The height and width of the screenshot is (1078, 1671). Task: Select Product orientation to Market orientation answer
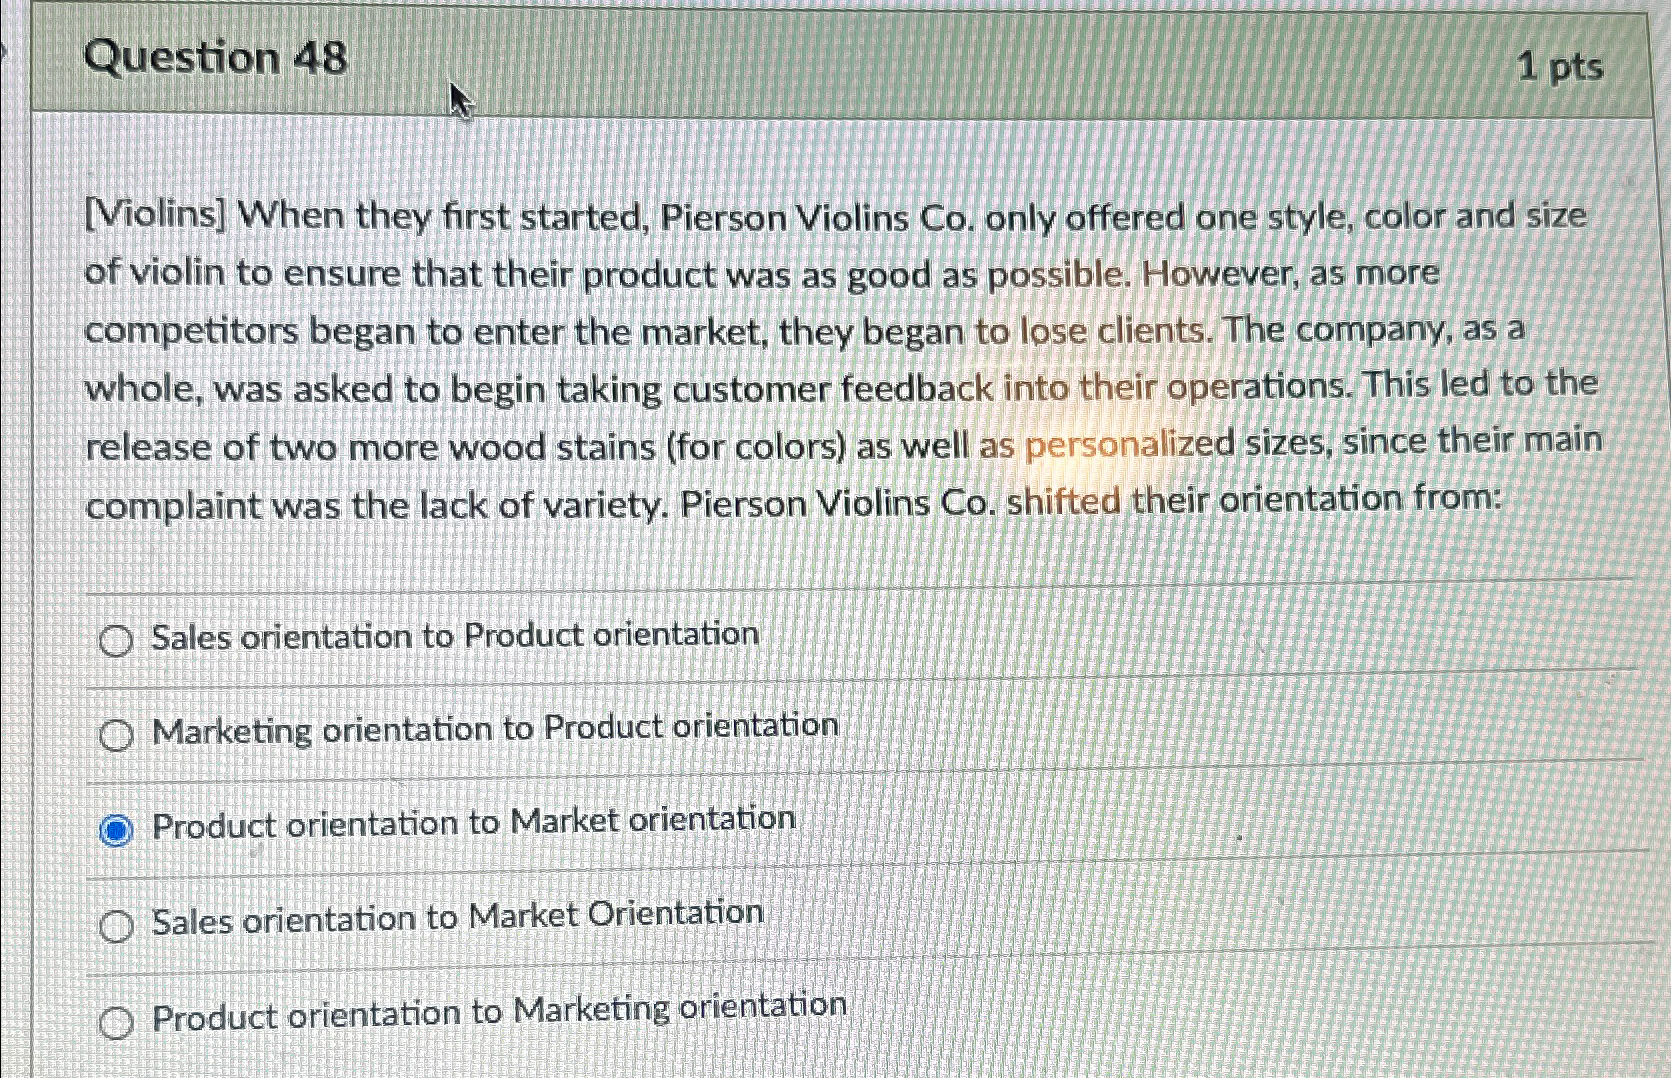(x=115, y=828)
